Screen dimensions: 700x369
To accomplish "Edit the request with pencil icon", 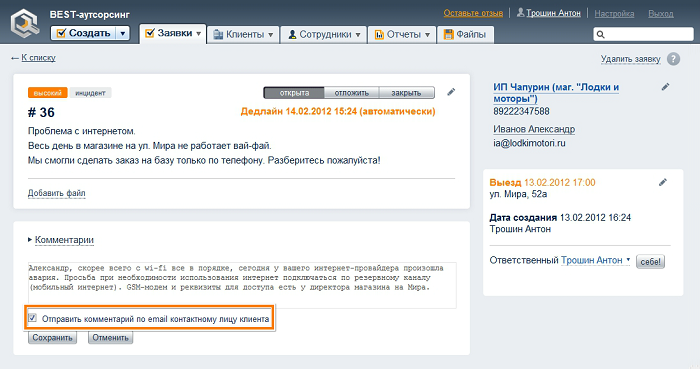I will [x=451, y=92].
